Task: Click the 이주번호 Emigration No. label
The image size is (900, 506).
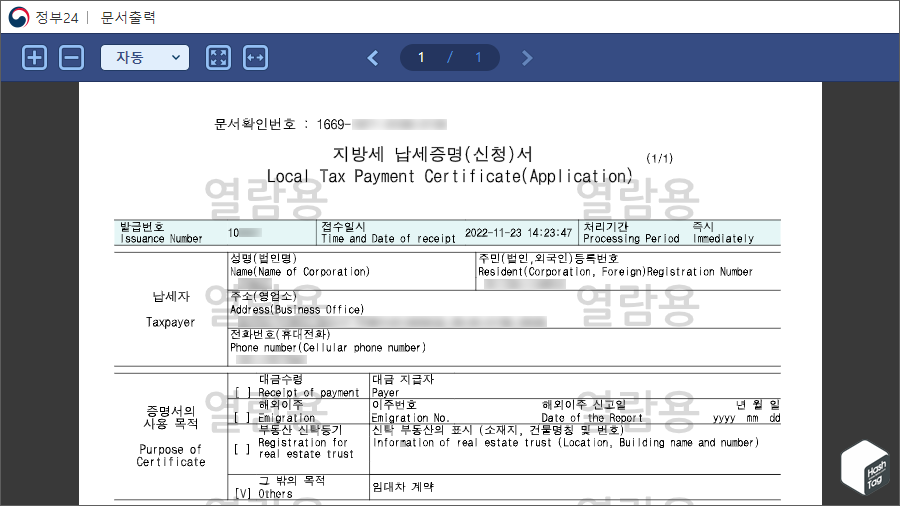Action: pyautogui.click(x=410, y=411)
